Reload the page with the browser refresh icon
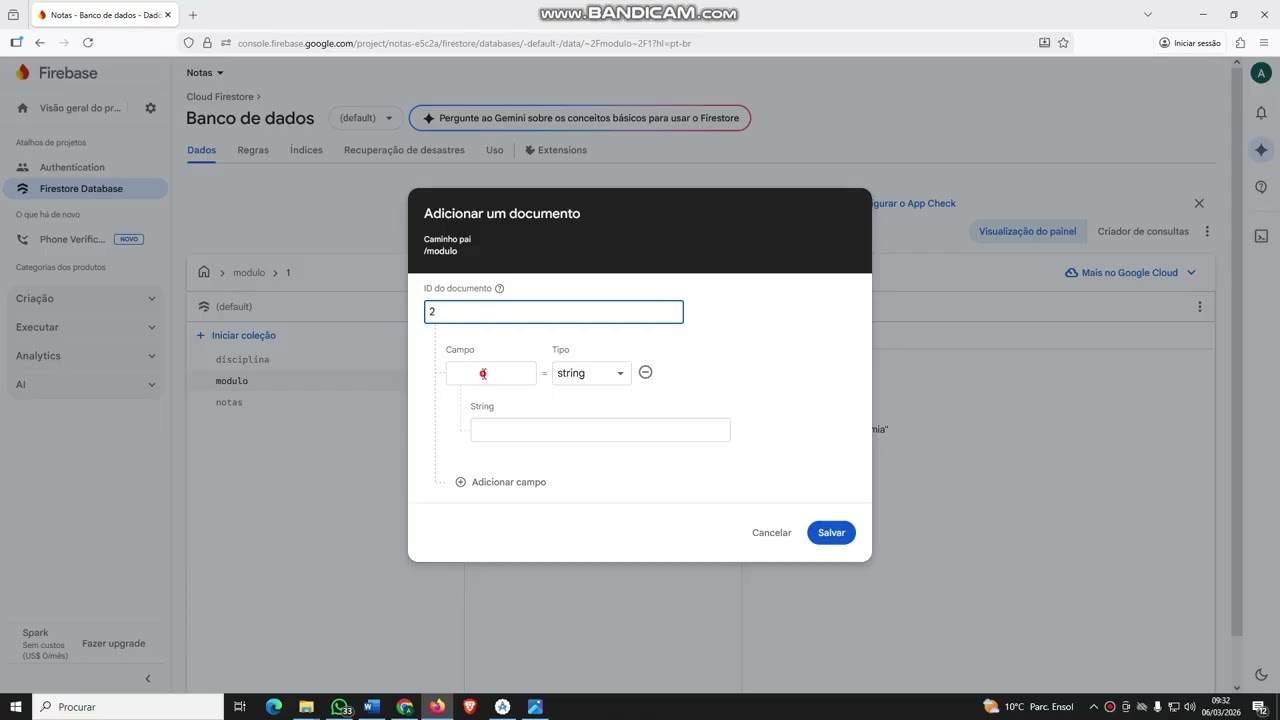Screen dimensions: 1280x720 [x=88, y=43]
